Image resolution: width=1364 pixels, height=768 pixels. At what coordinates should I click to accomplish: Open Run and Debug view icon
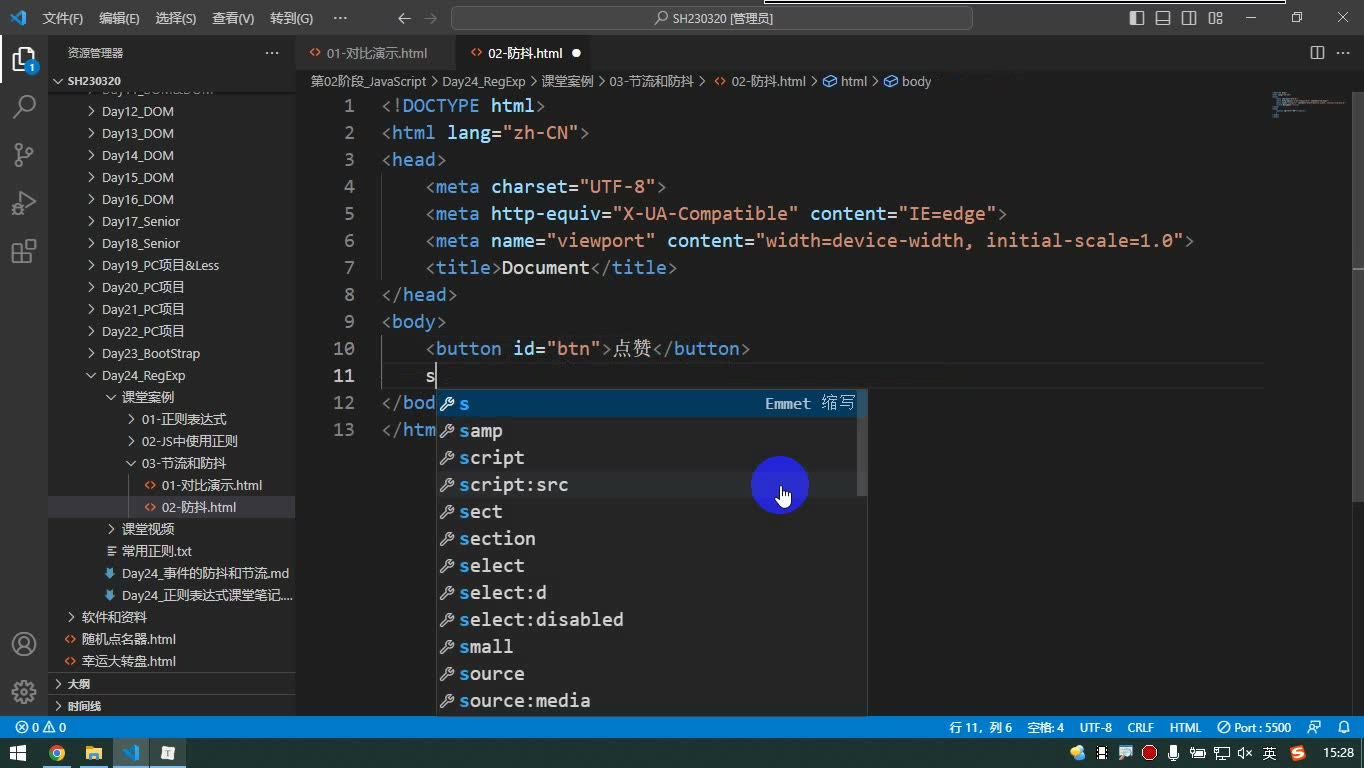[x=23, y=203]
